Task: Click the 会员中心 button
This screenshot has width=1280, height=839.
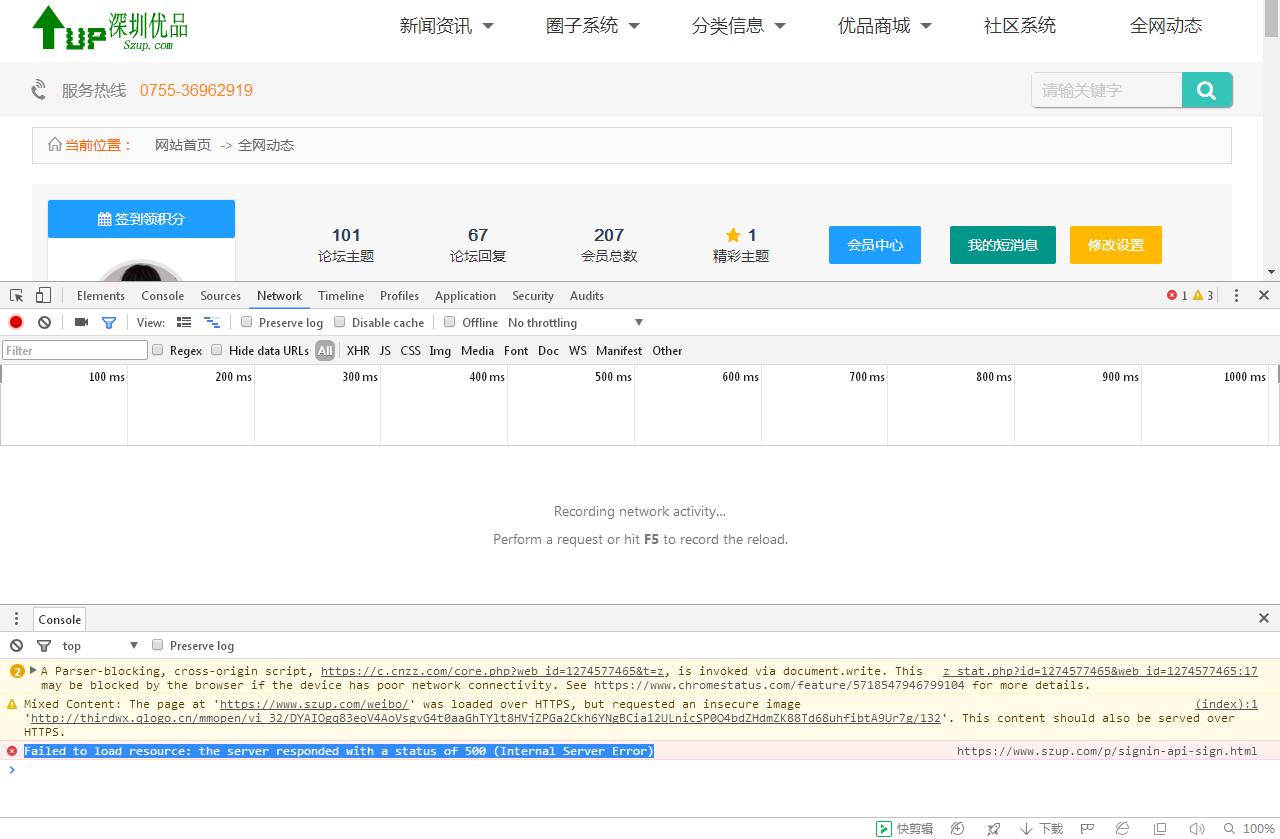Action: click(x=874, y=245)
